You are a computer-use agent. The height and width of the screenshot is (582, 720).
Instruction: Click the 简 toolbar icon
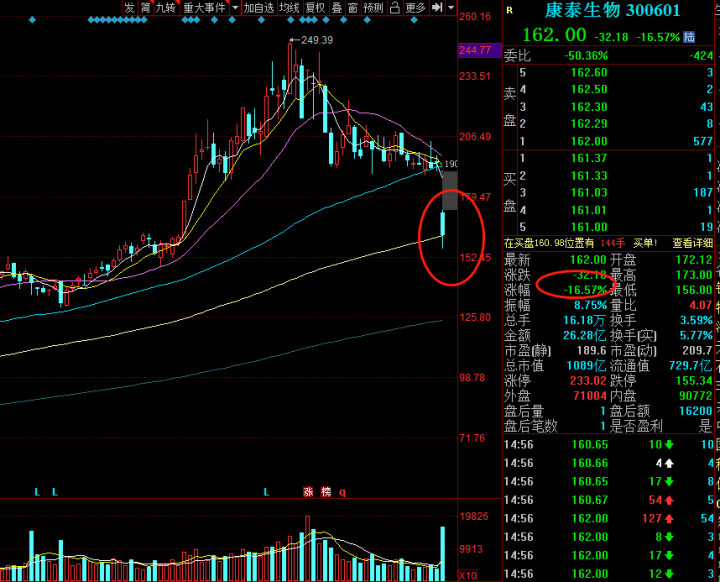146,7
